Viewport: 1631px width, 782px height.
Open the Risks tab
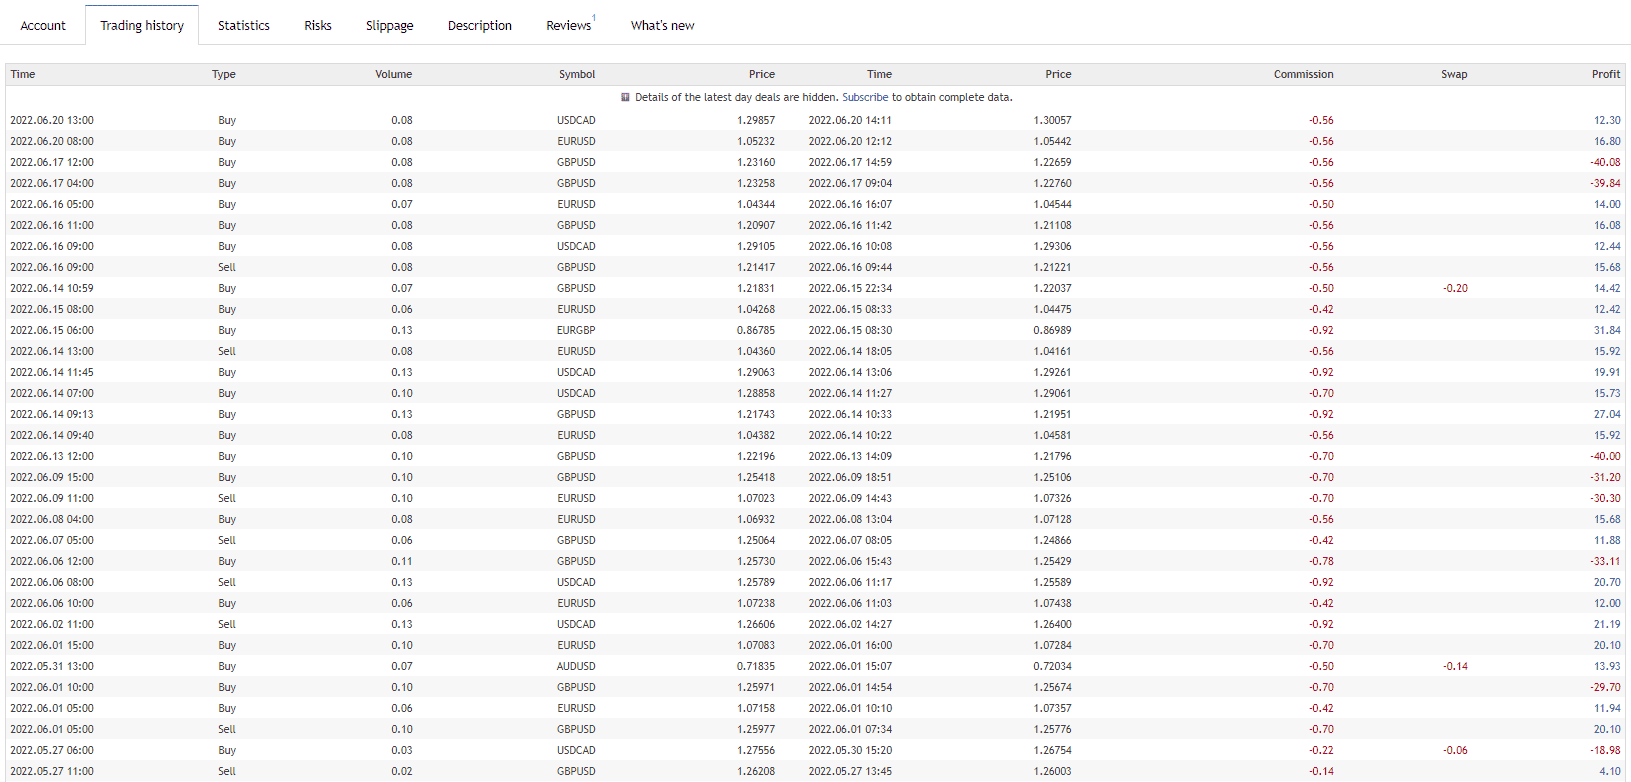click(x=318, y=25)
